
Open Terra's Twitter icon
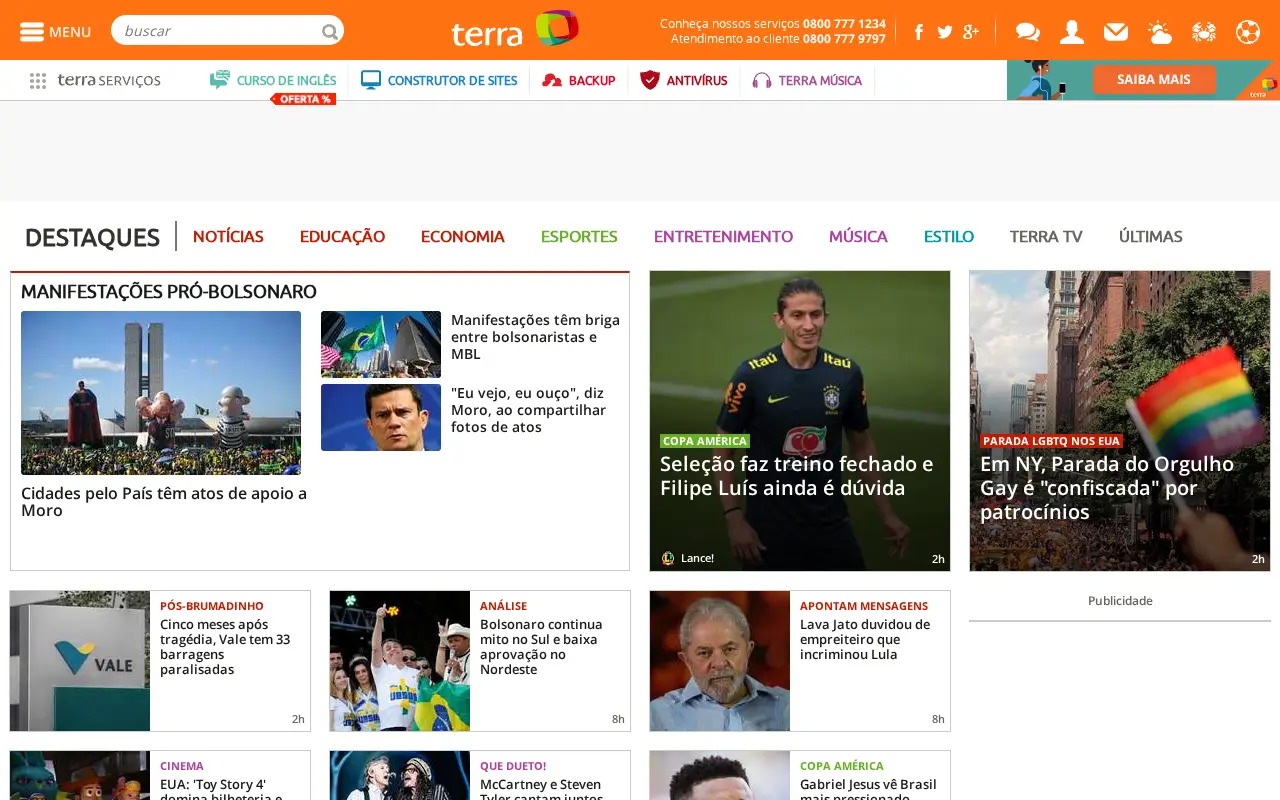tap(945, 32)
